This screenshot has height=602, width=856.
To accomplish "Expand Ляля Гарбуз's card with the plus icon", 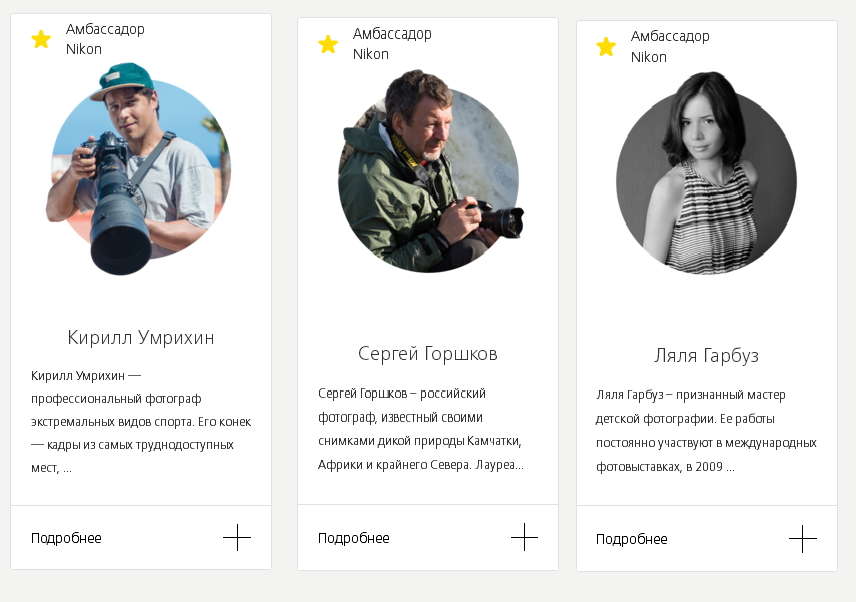I will coord(802,539).
